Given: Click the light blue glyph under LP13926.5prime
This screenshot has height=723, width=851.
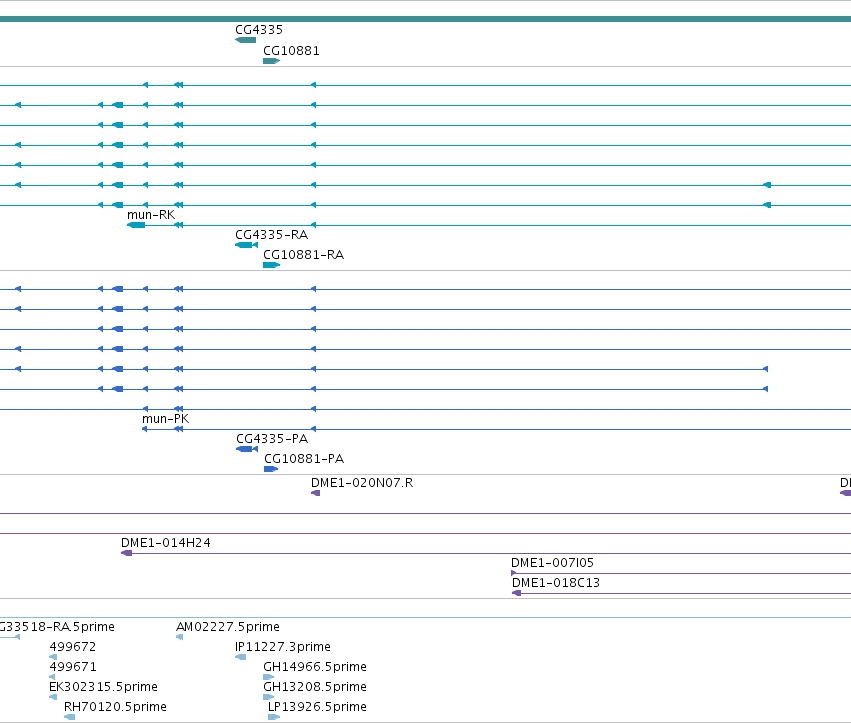Looking at the screenshot, I should (274, 717).
